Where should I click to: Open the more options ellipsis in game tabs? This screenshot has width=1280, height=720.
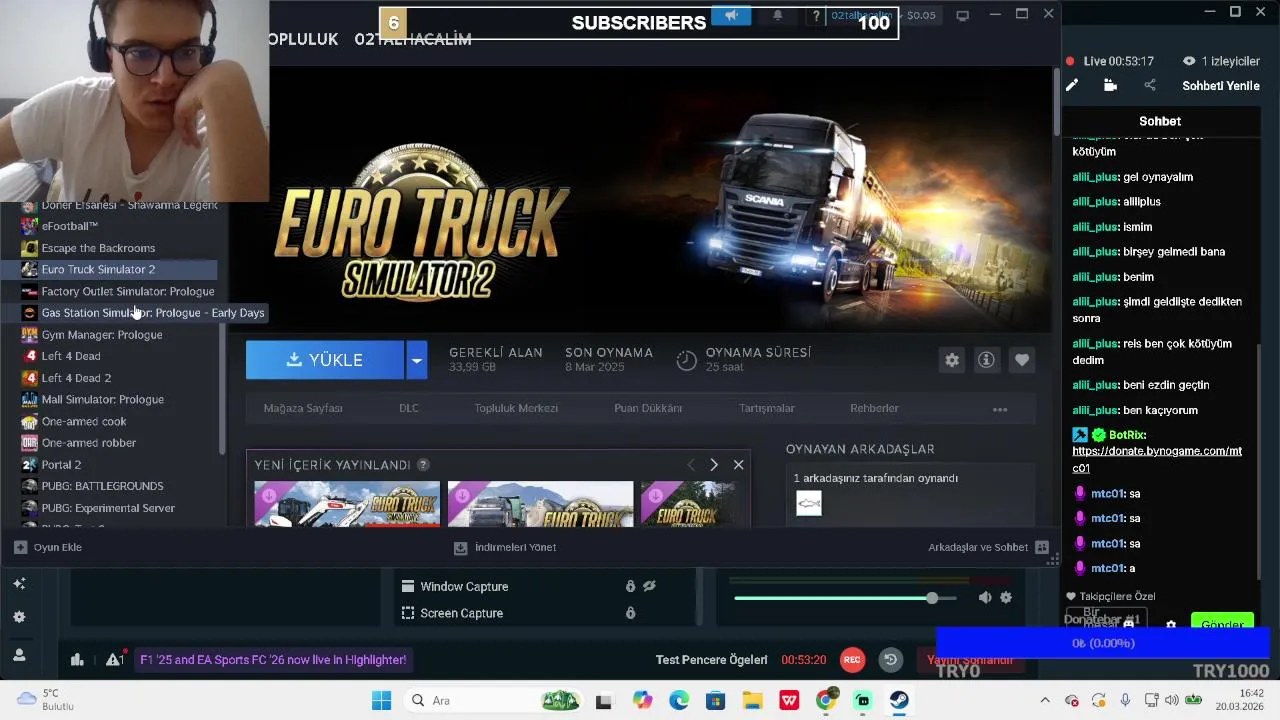point(1000,409)
